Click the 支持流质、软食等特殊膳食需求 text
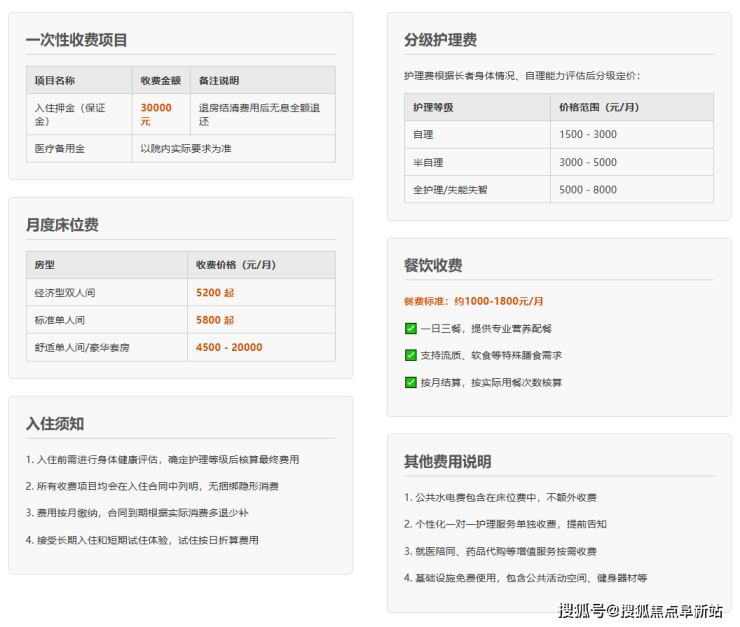The image size is (740, 627). 491,355
